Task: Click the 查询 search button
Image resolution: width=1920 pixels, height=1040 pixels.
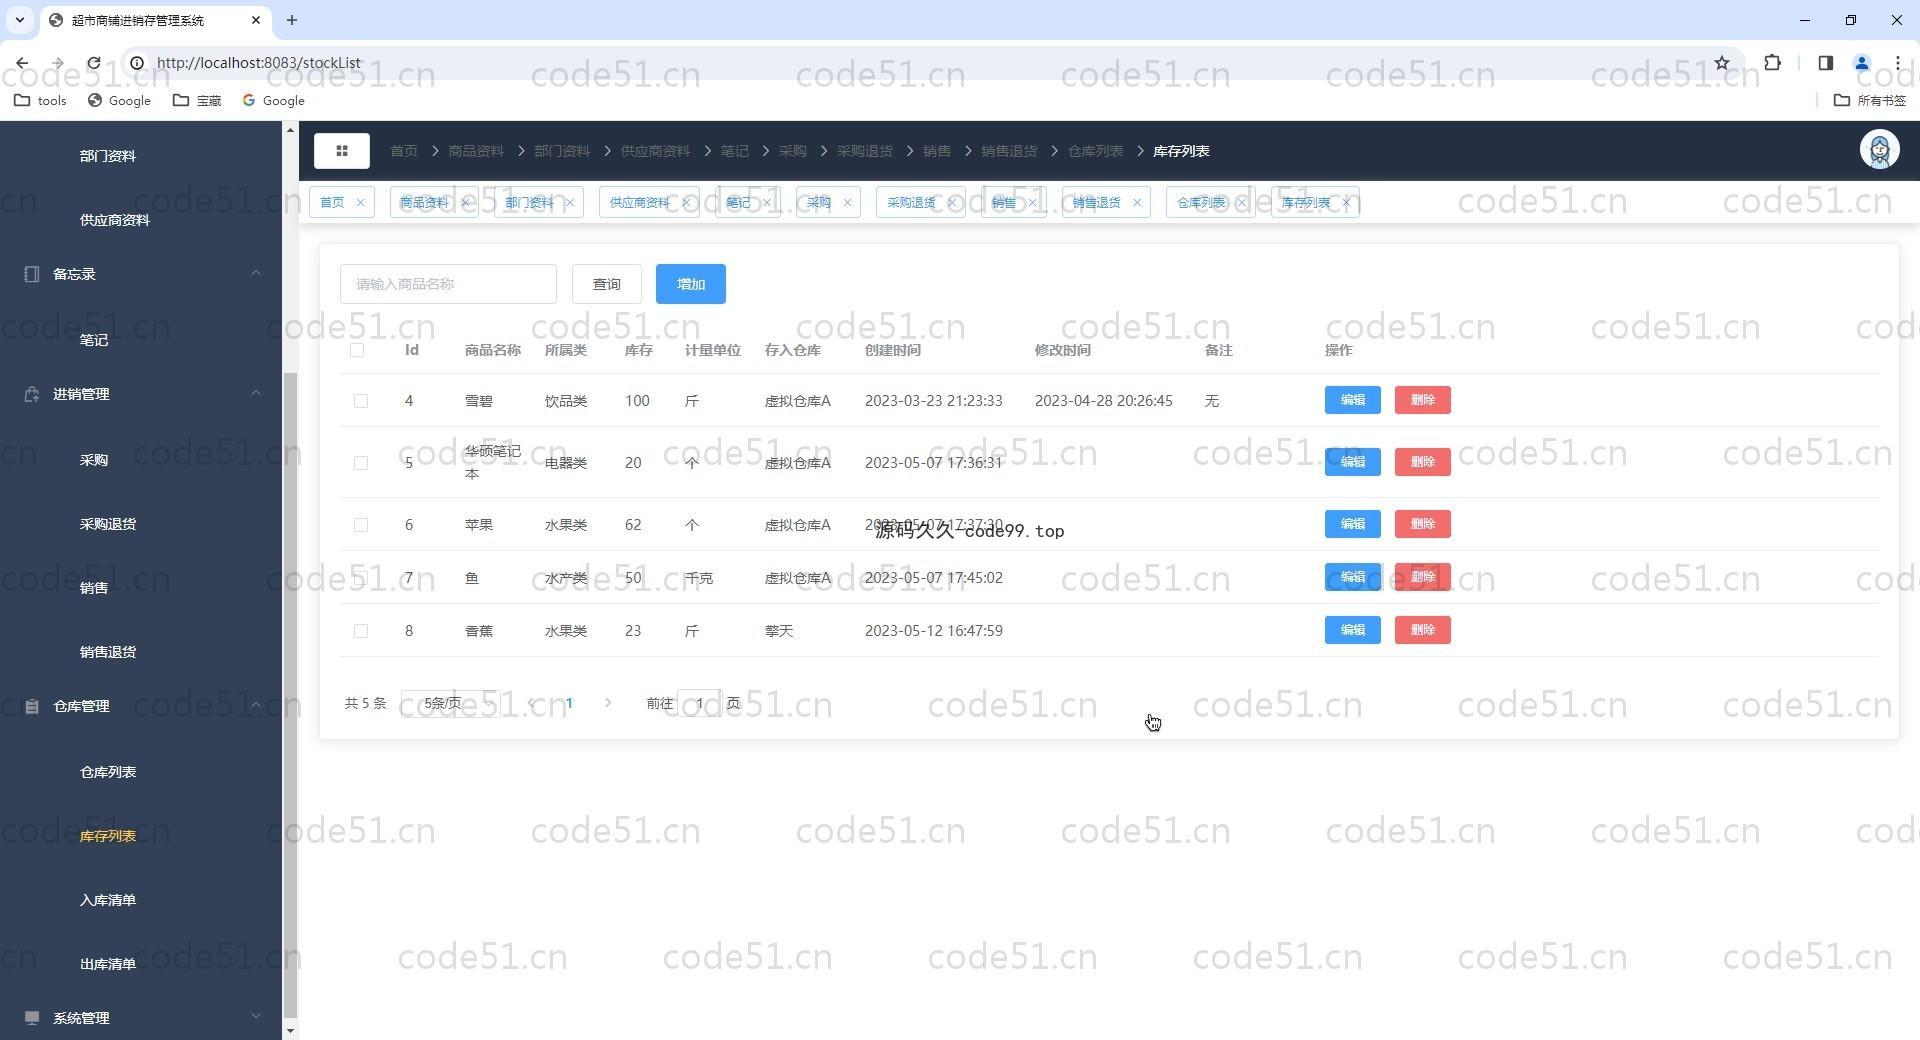Action: 607,284
